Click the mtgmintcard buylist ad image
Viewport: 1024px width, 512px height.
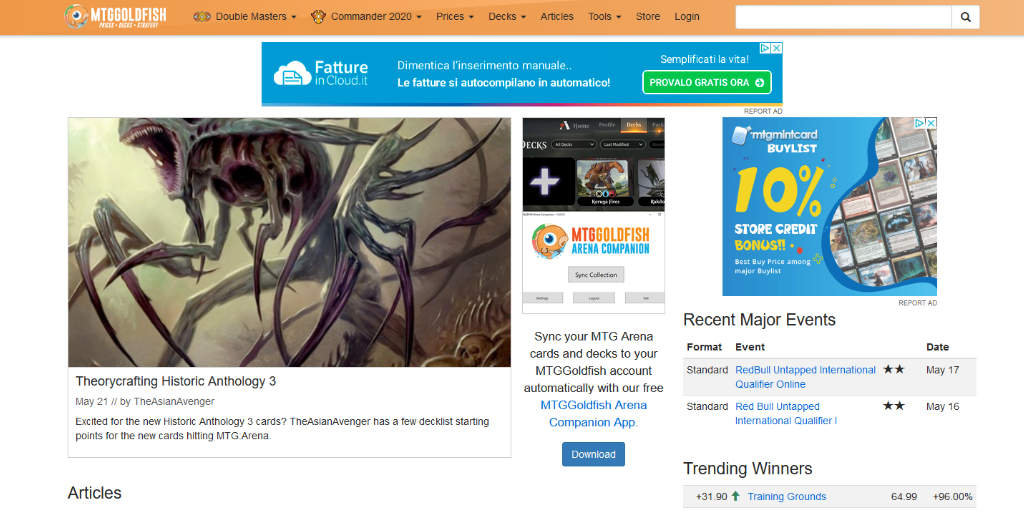click(829, 206)
